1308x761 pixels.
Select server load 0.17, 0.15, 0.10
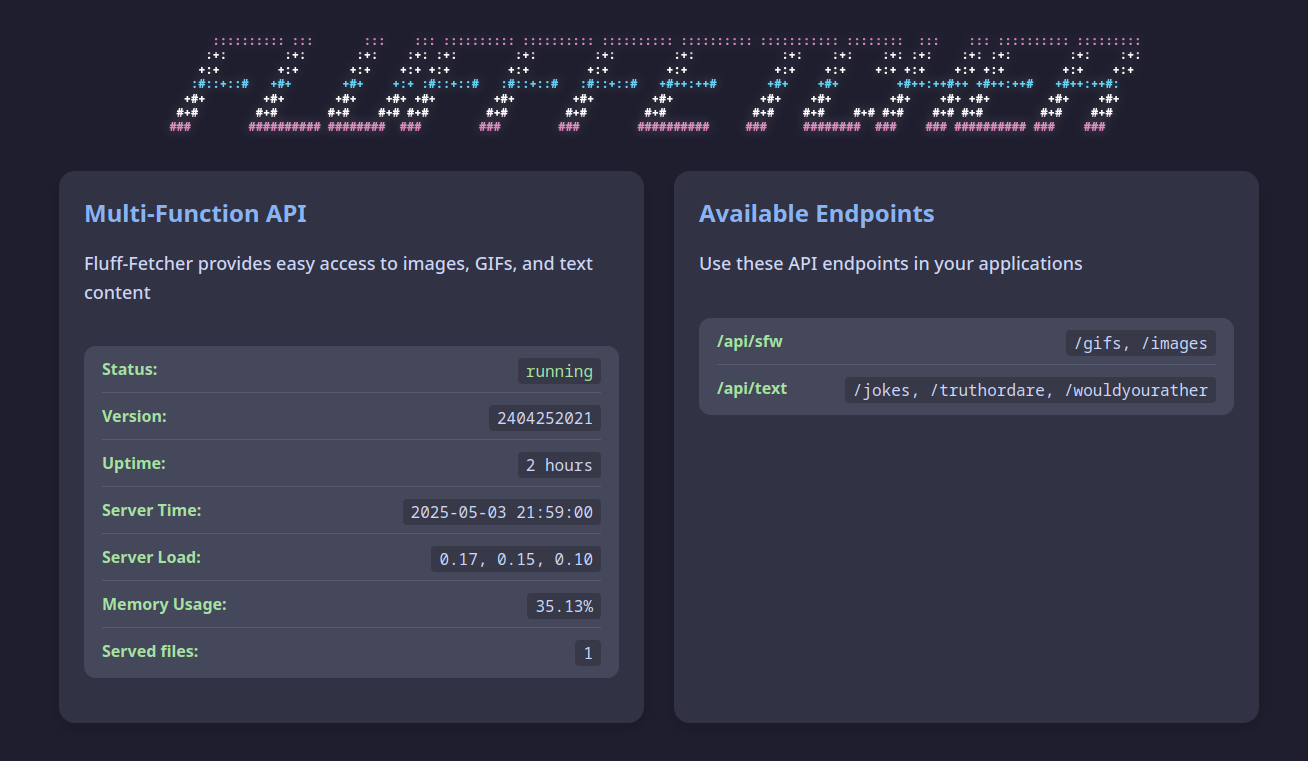[x=516, y=559]
